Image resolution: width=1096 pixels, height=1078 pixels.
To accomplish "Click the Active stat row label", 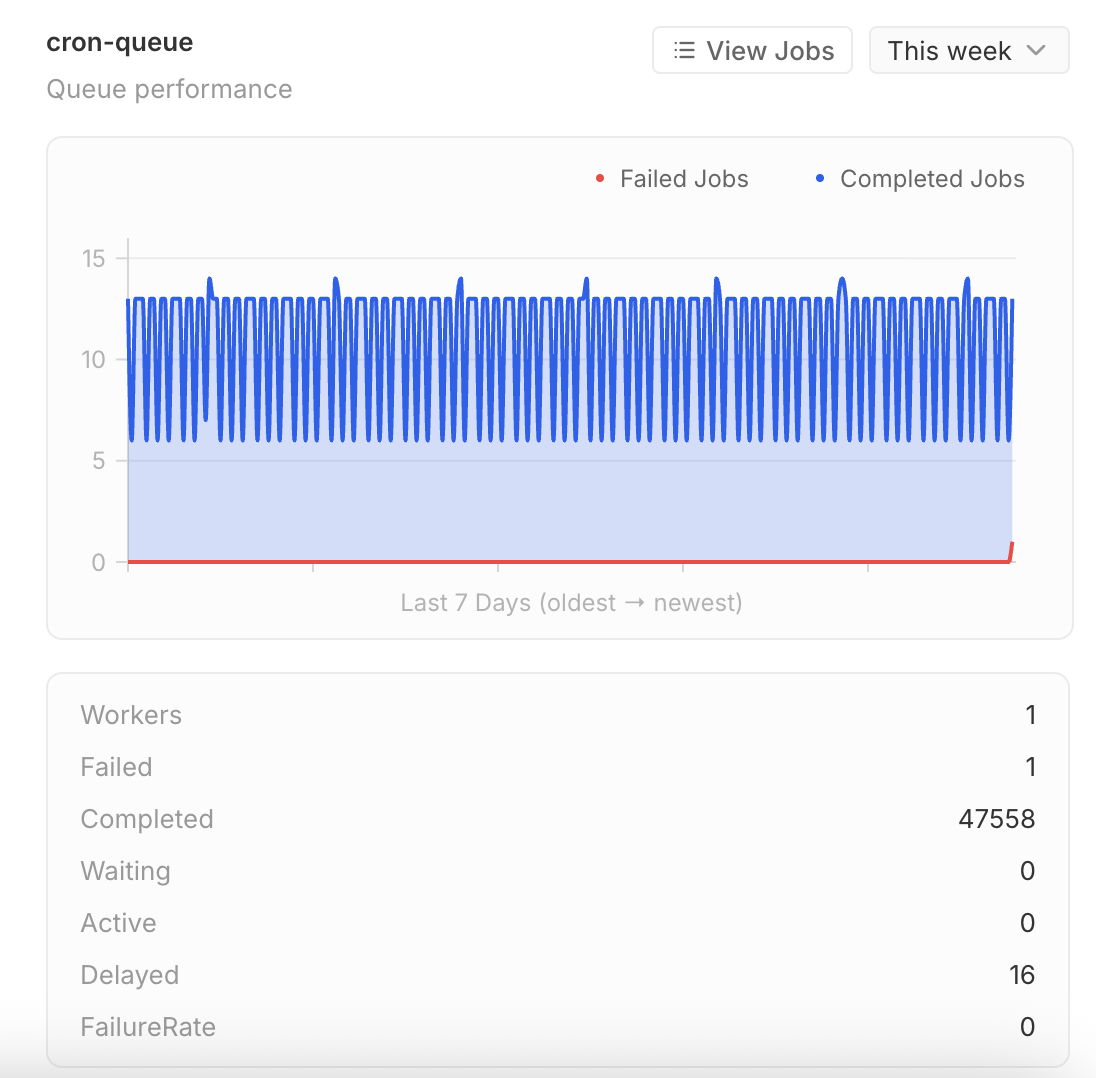I will pos(118,923).
